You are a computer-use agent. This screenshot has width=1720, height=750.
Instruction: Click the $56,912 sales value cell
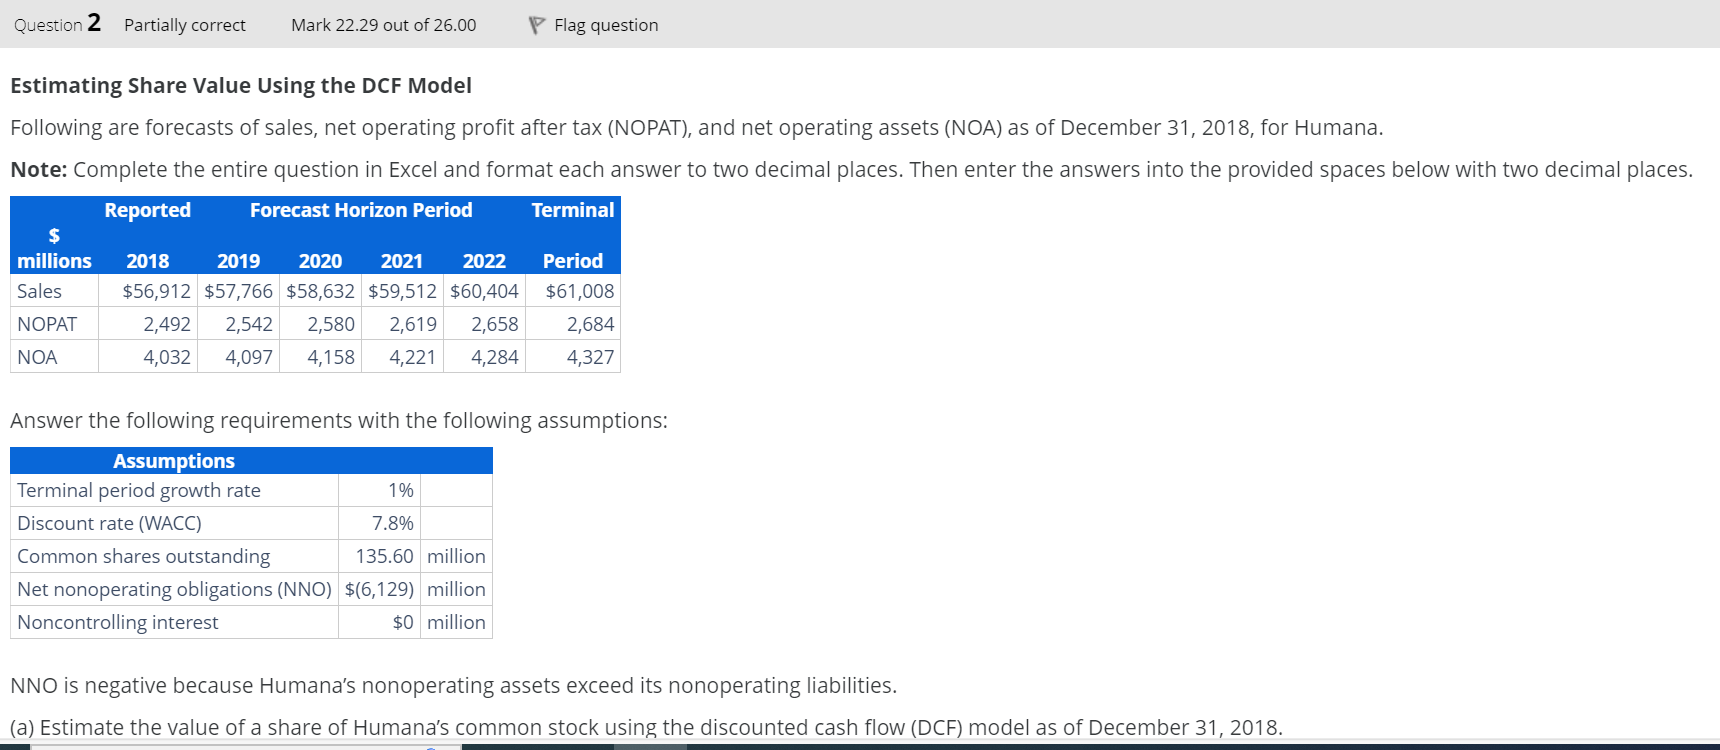tap(157, 291)
